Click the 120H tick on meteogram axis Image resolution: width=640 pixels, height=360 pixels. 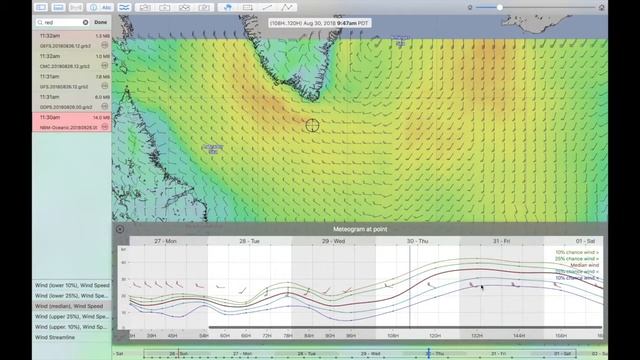pos(435,336)
